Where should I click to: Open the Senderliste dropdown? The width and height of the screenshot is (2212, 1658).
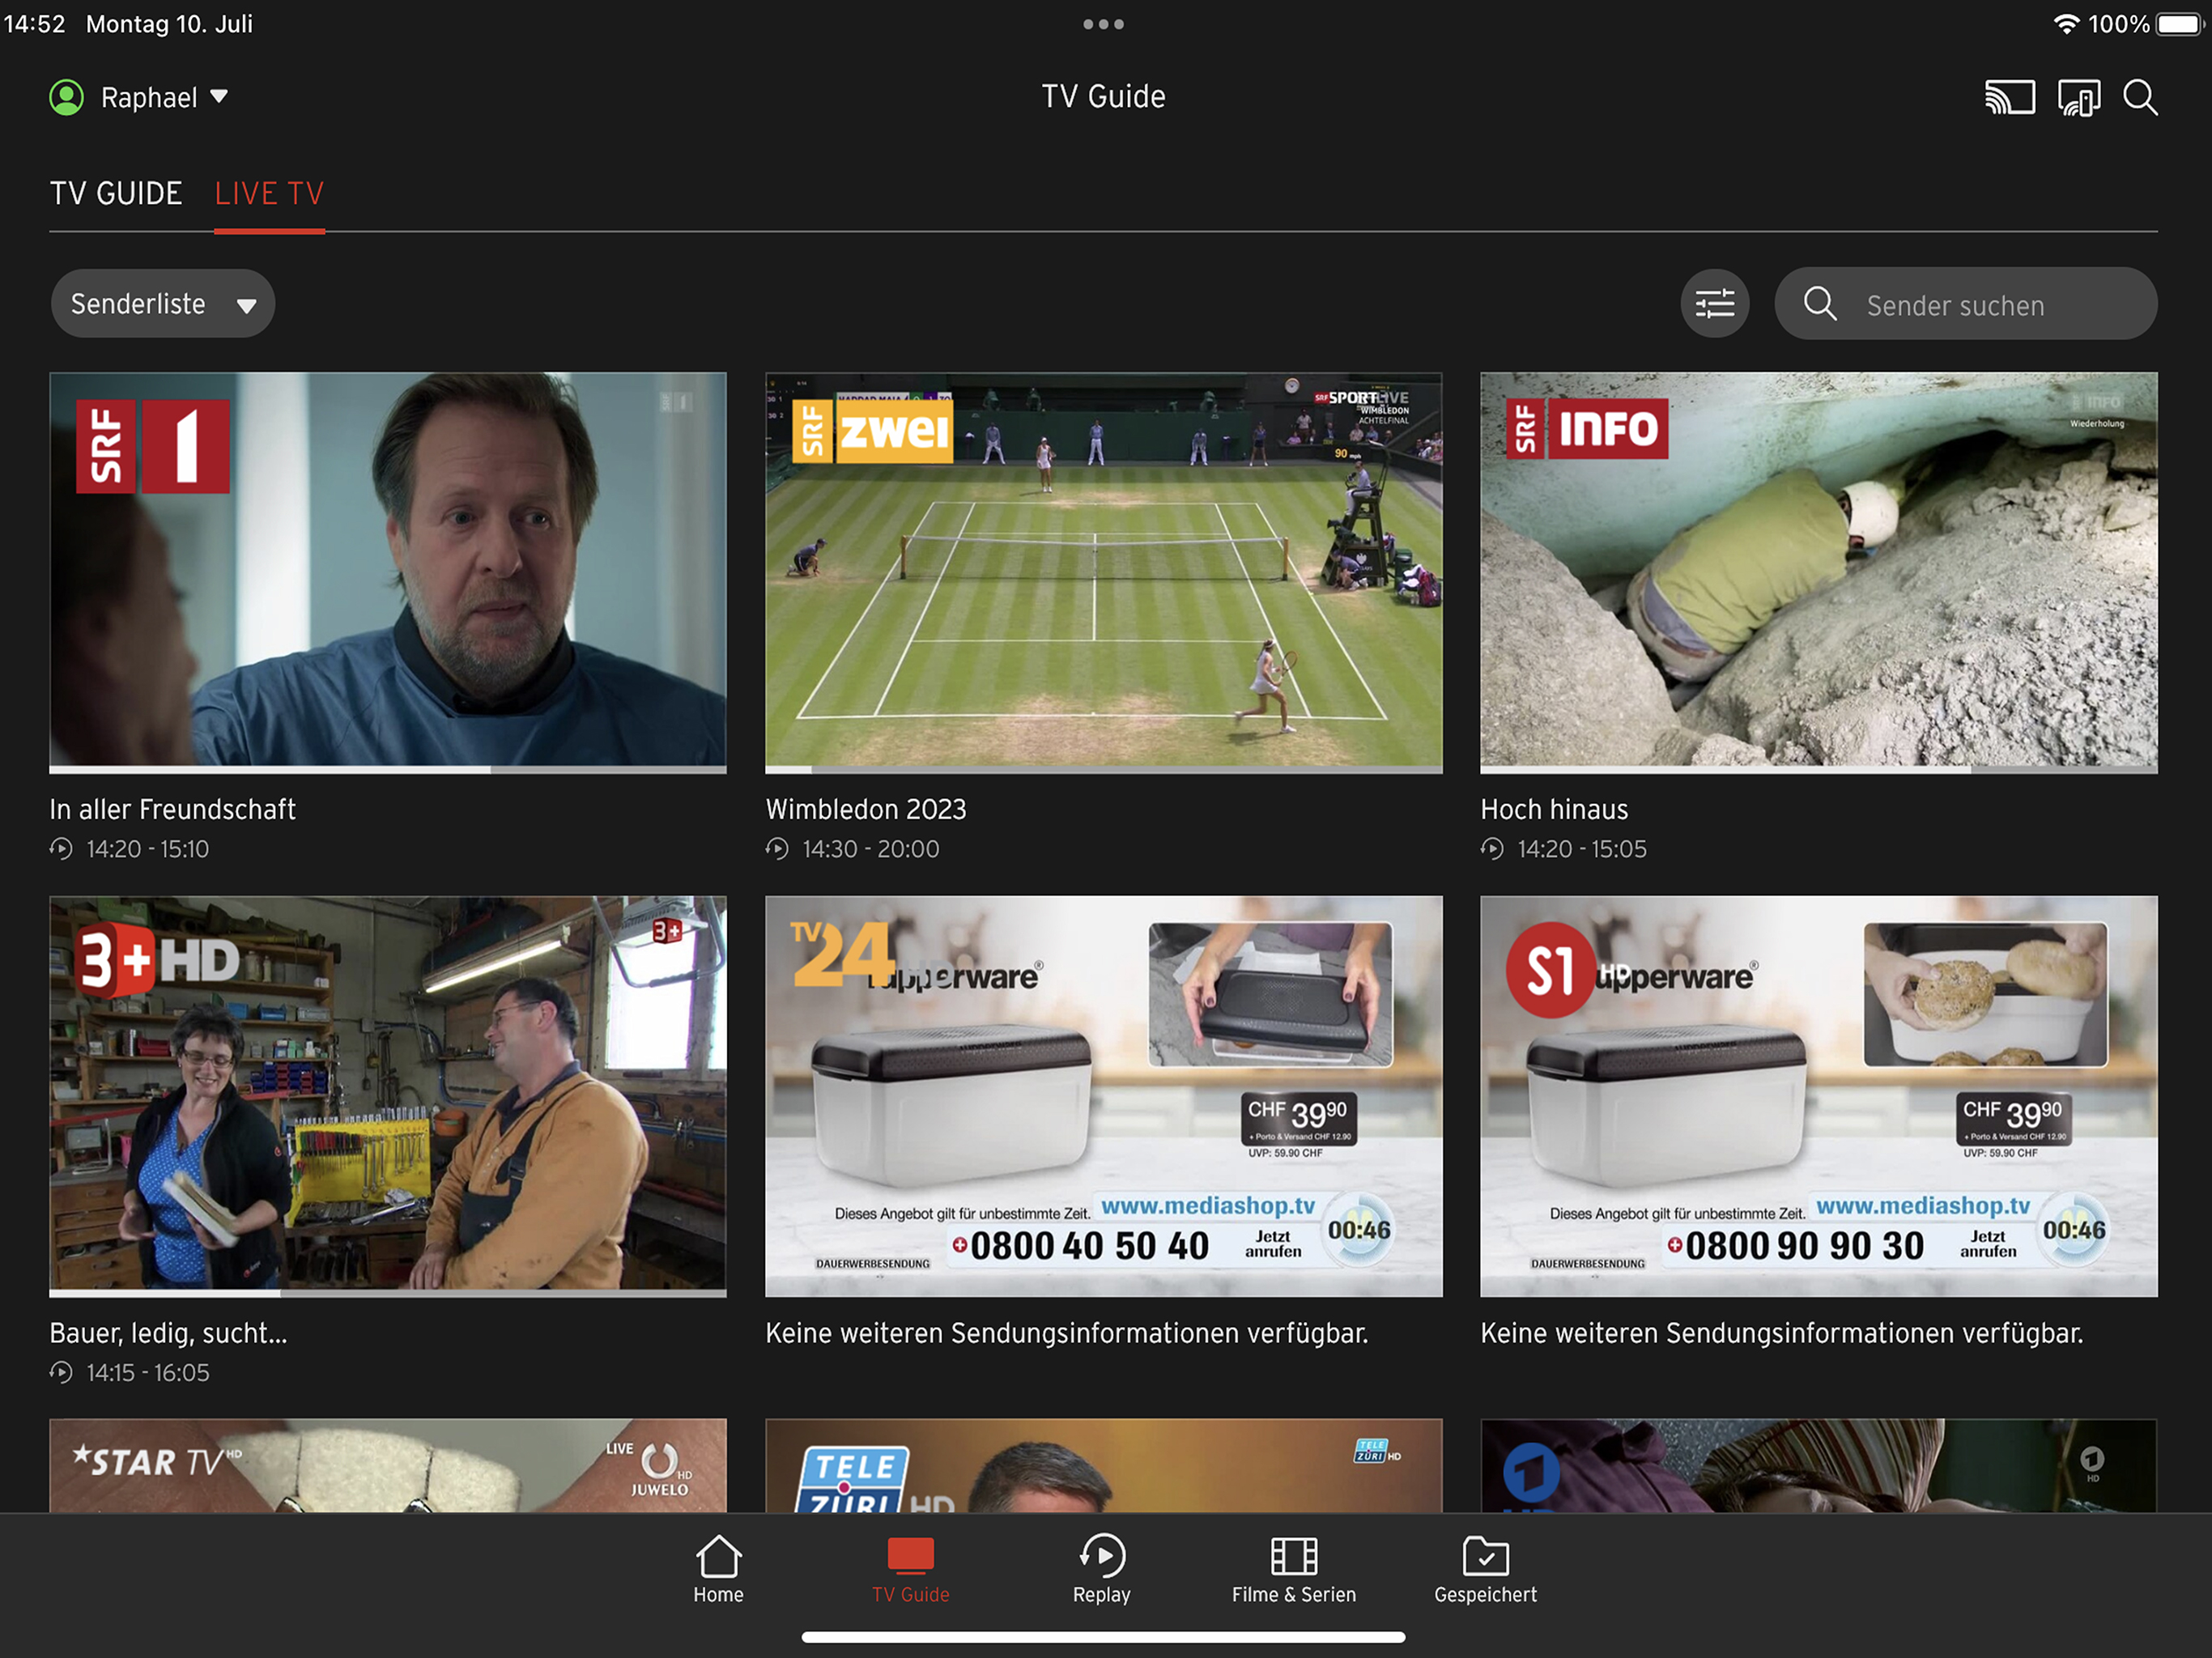click(162, 303)
